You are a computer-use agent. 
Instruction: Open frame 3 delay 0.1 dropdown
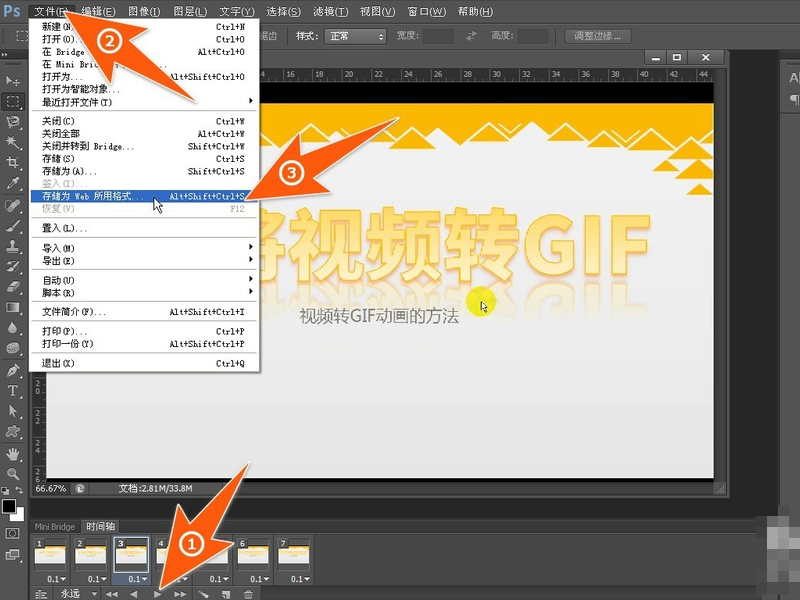(137, 579)
